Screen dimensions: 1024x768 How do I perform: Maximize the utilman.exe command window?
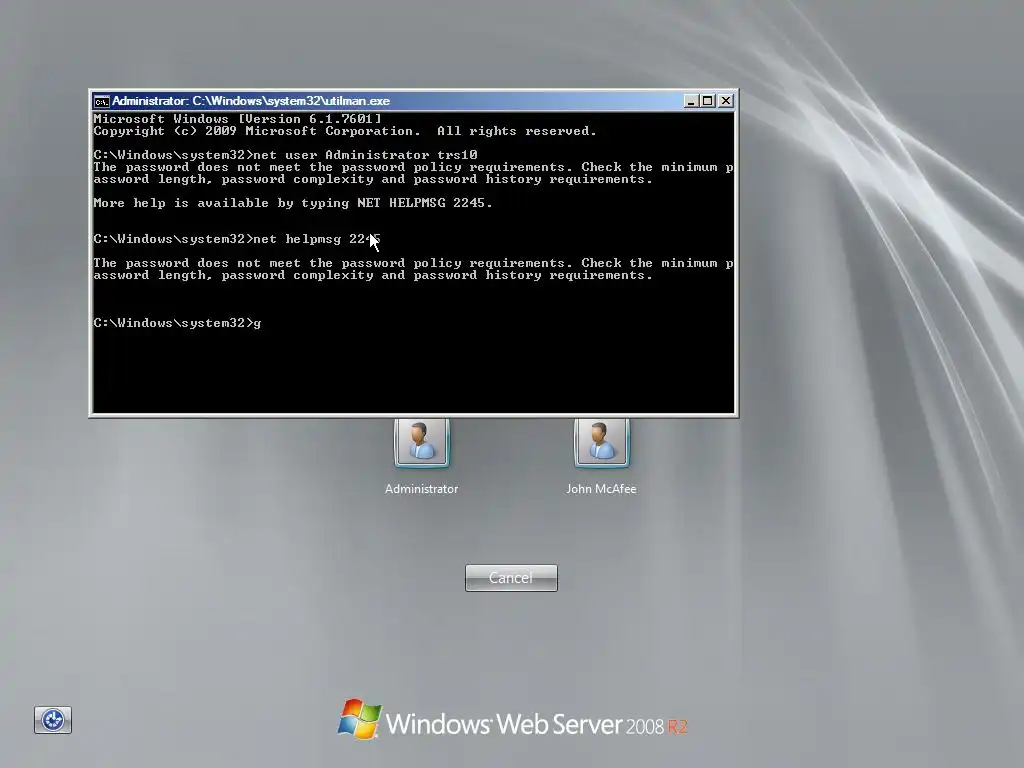[708, 101]
